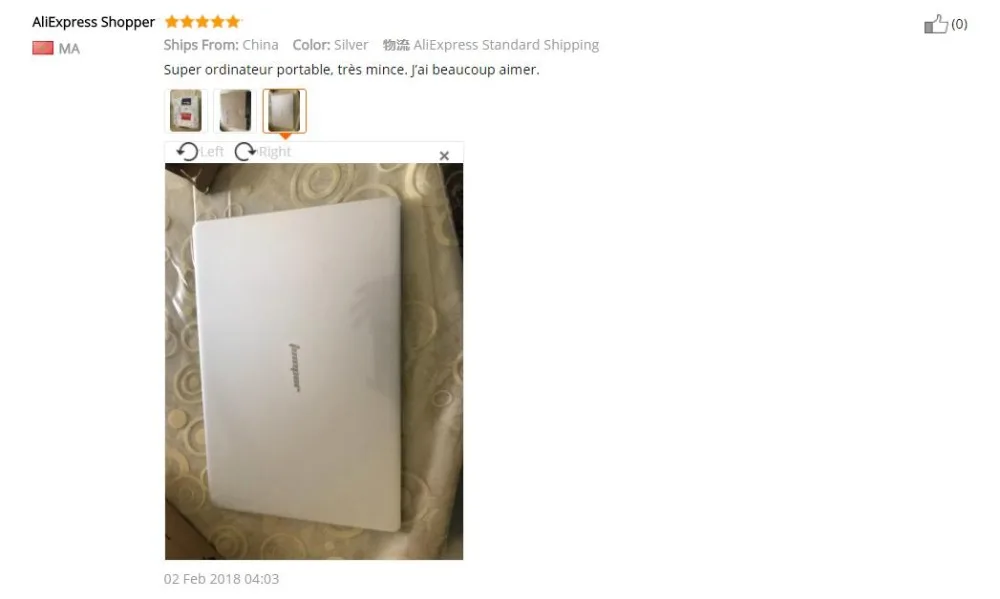Select the highlighted third photo thumbnail
1000x599 pixels.
pyautogui.click(x=284, y=110)
